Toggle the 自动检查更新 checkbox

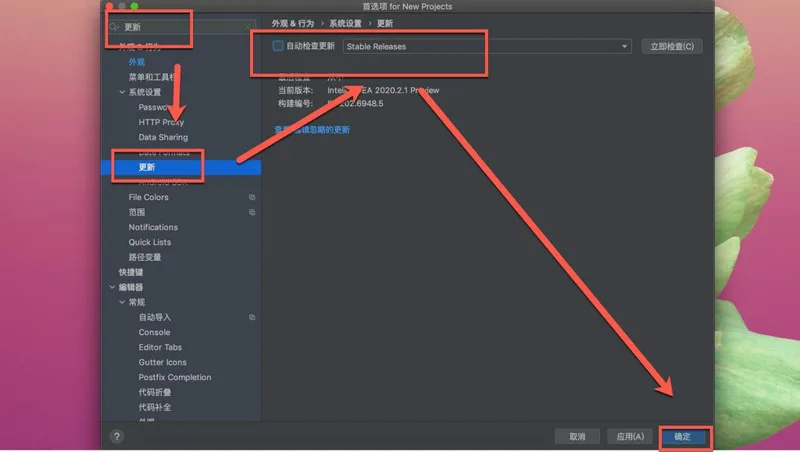pos(278,46)
